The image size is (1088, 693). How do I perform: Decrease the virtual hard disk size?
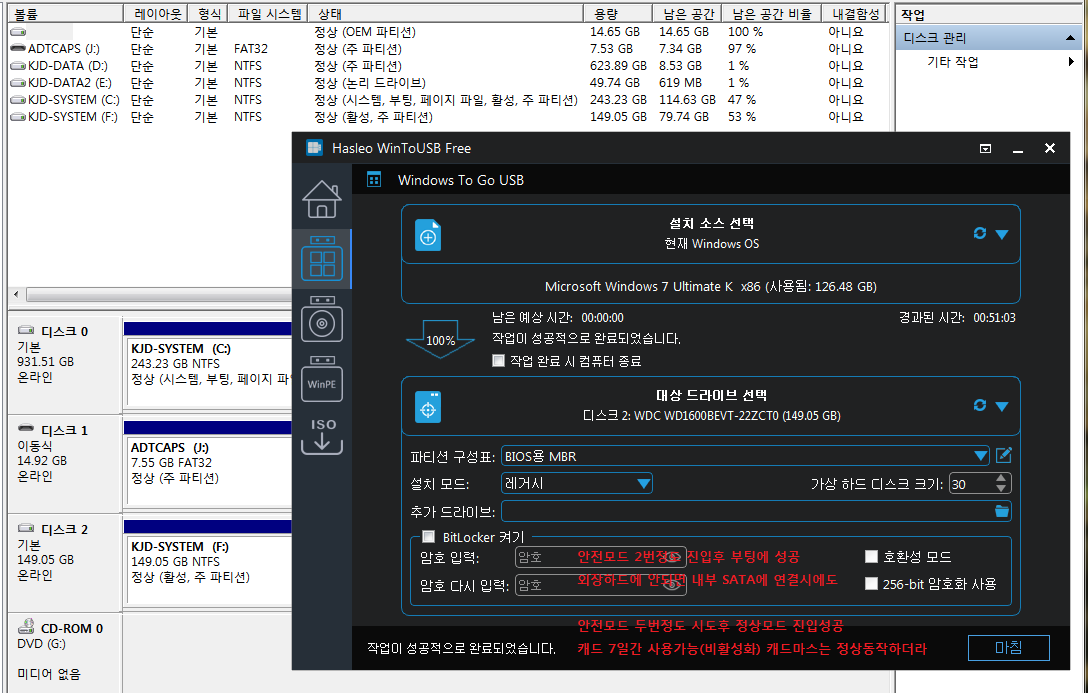(x=1001, y=488)
